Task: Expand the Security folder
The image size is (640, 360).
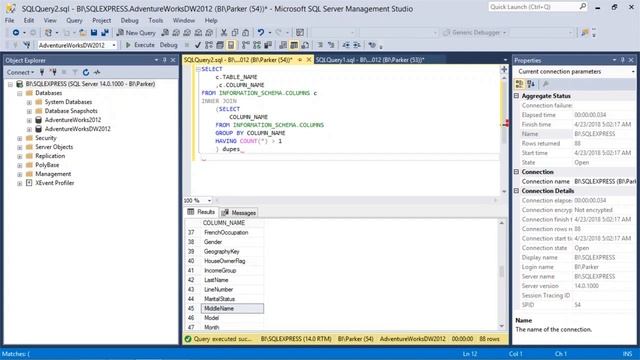Action: pyautogui.click(x=20, y=138)
